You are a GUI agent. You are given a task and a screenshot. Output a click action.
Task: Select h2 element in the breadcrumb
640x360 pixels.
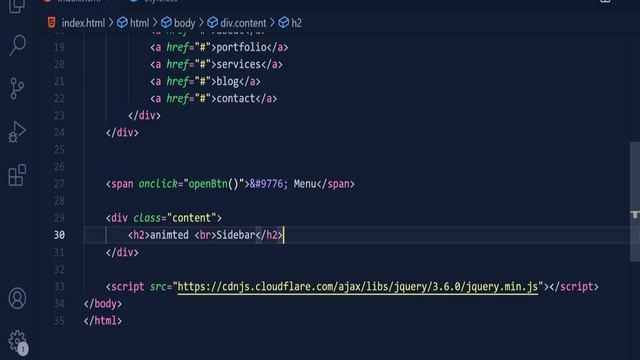pos(296,23)
